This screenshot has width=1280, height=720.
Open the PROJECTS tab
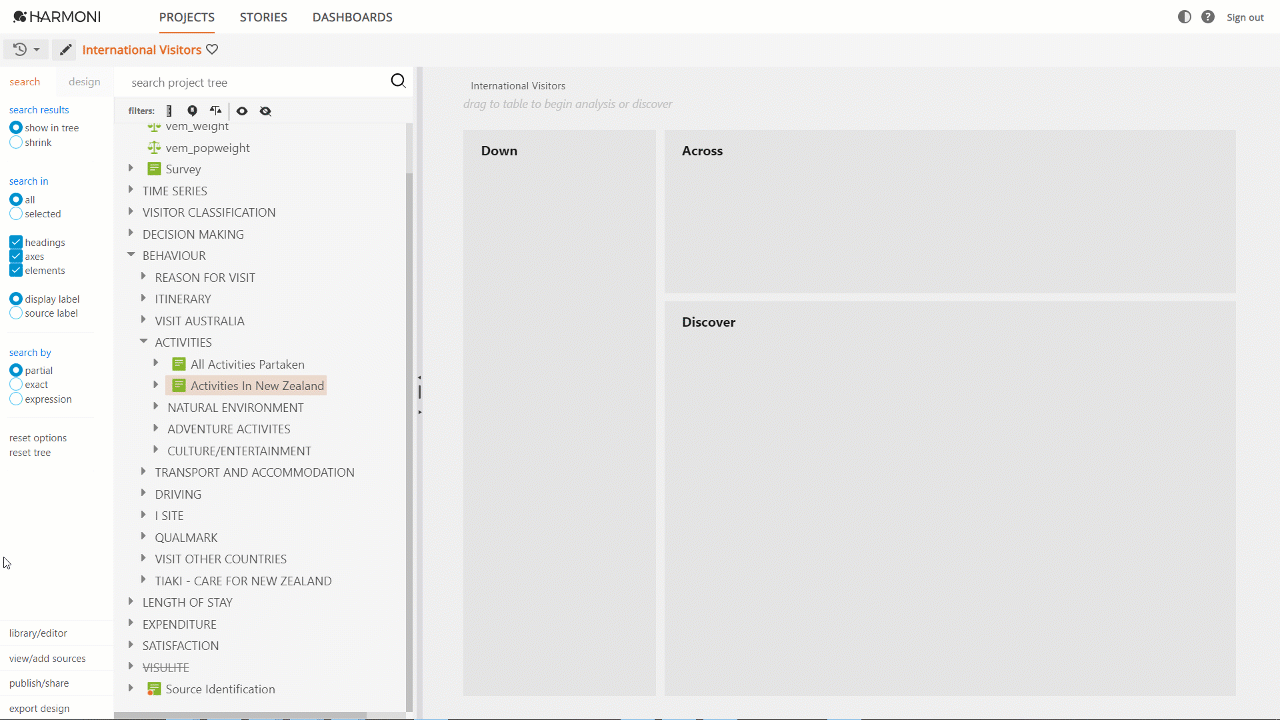coord(187,17)
